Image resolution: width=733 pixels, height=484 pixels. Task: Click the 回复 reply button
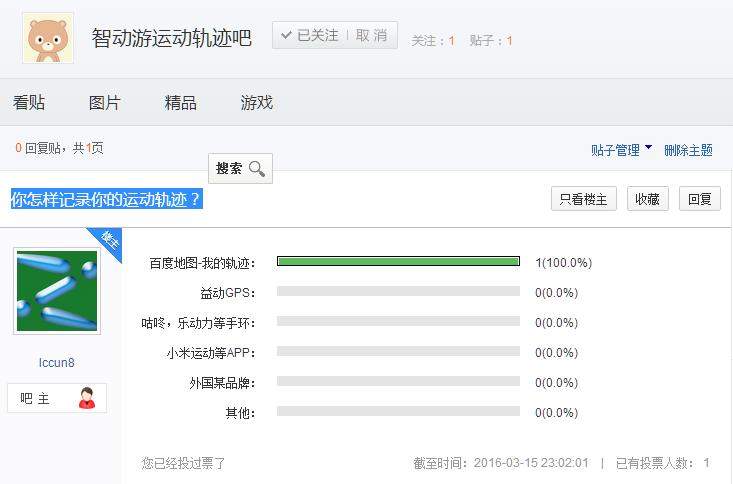(x=700, y=199)
